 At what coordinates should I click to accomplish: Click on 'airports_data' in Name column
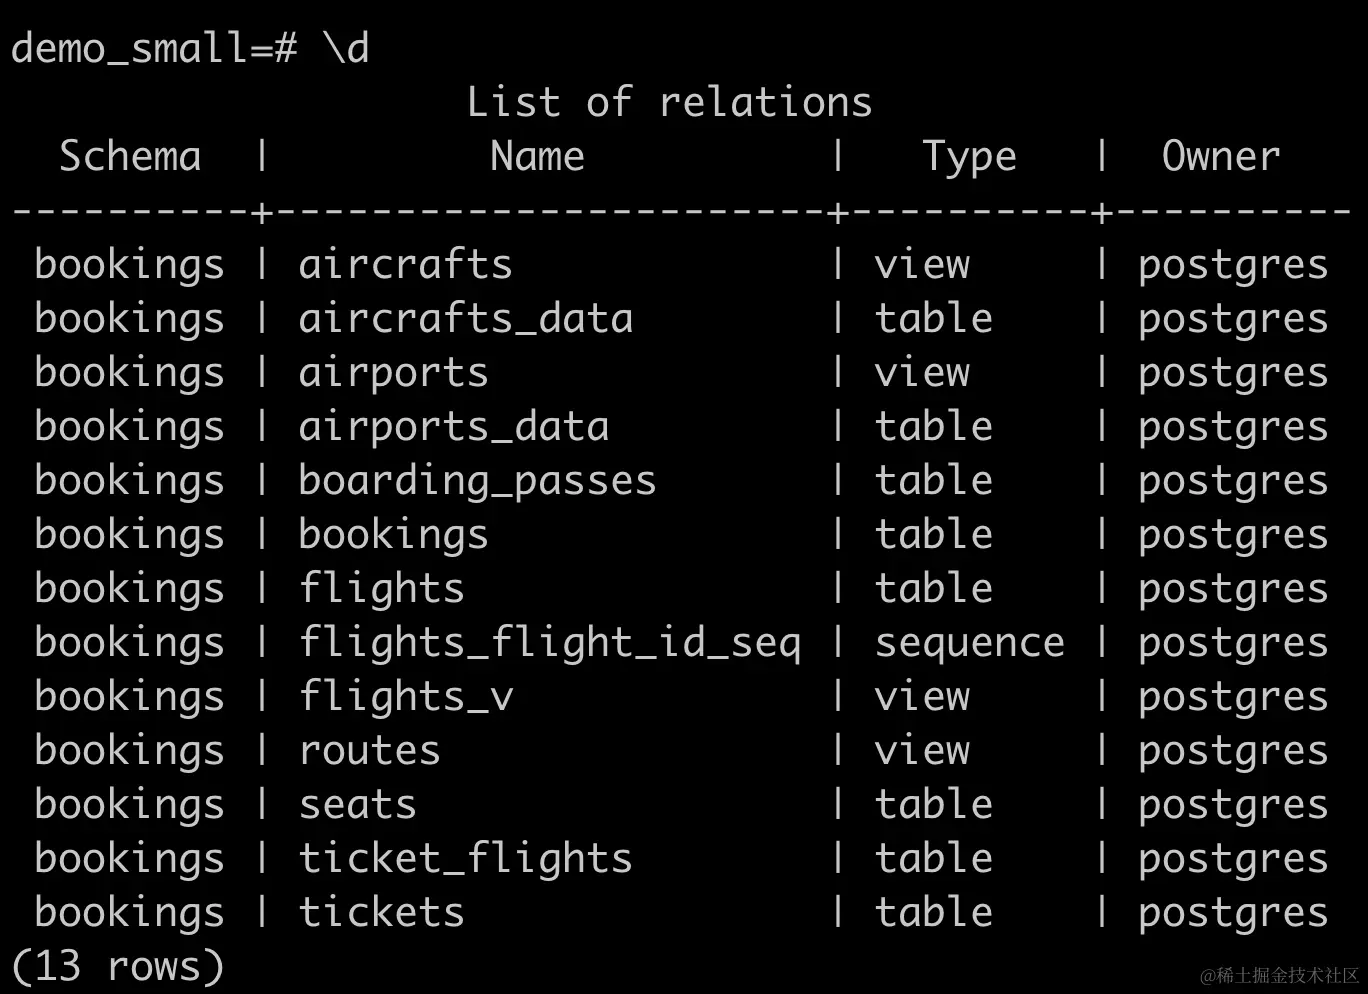453,427
